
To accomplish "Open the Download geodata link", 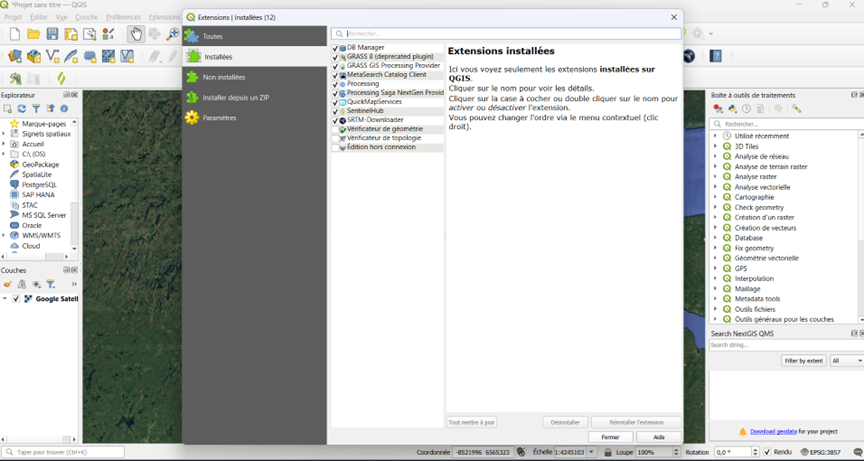I will [773, 431].
